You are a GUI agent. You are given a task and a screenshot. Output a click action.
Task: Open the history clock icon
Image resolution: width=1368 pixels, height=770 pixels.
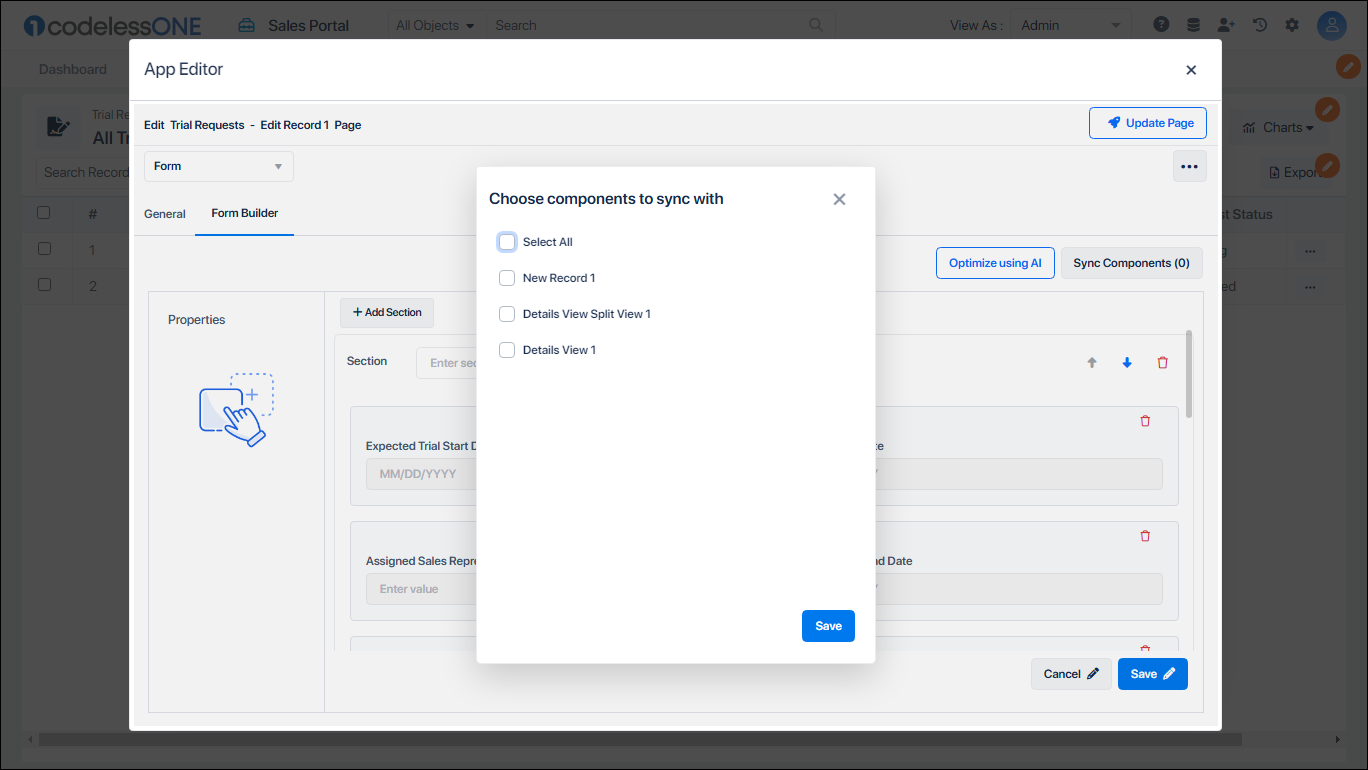[x=1259, y=25]
